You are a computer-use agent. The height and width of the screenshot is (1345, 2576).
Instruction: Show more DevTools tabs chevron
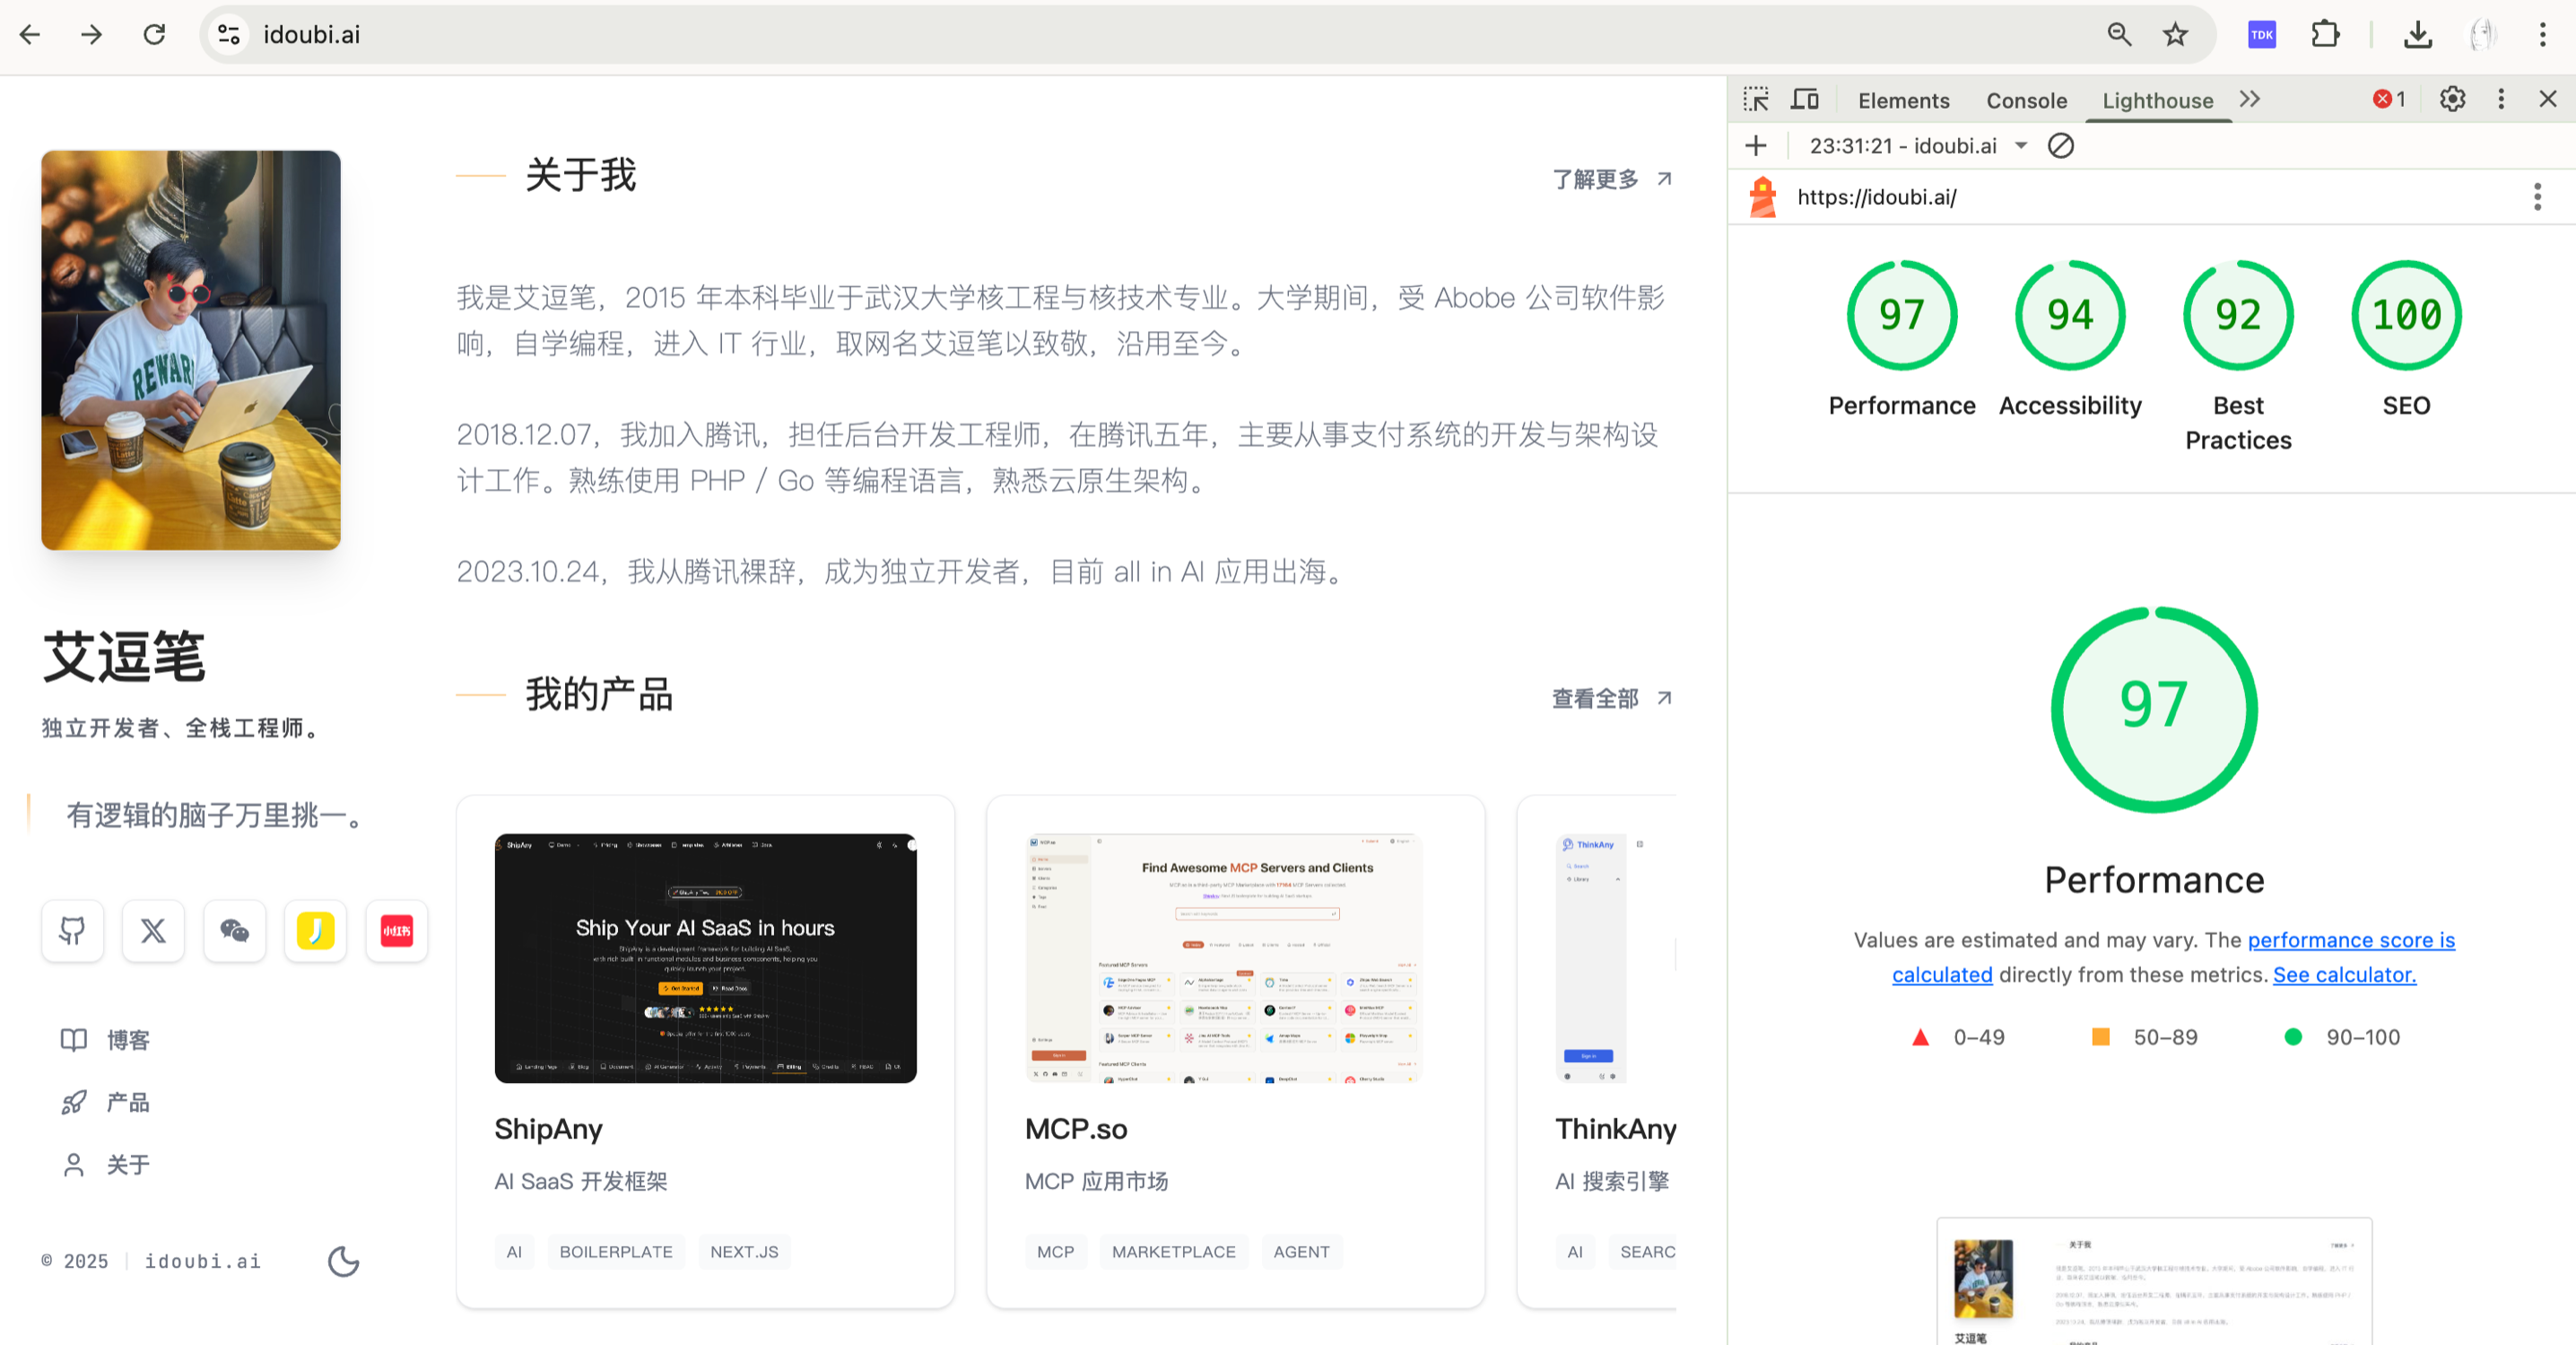click(x=2250, y=99)
